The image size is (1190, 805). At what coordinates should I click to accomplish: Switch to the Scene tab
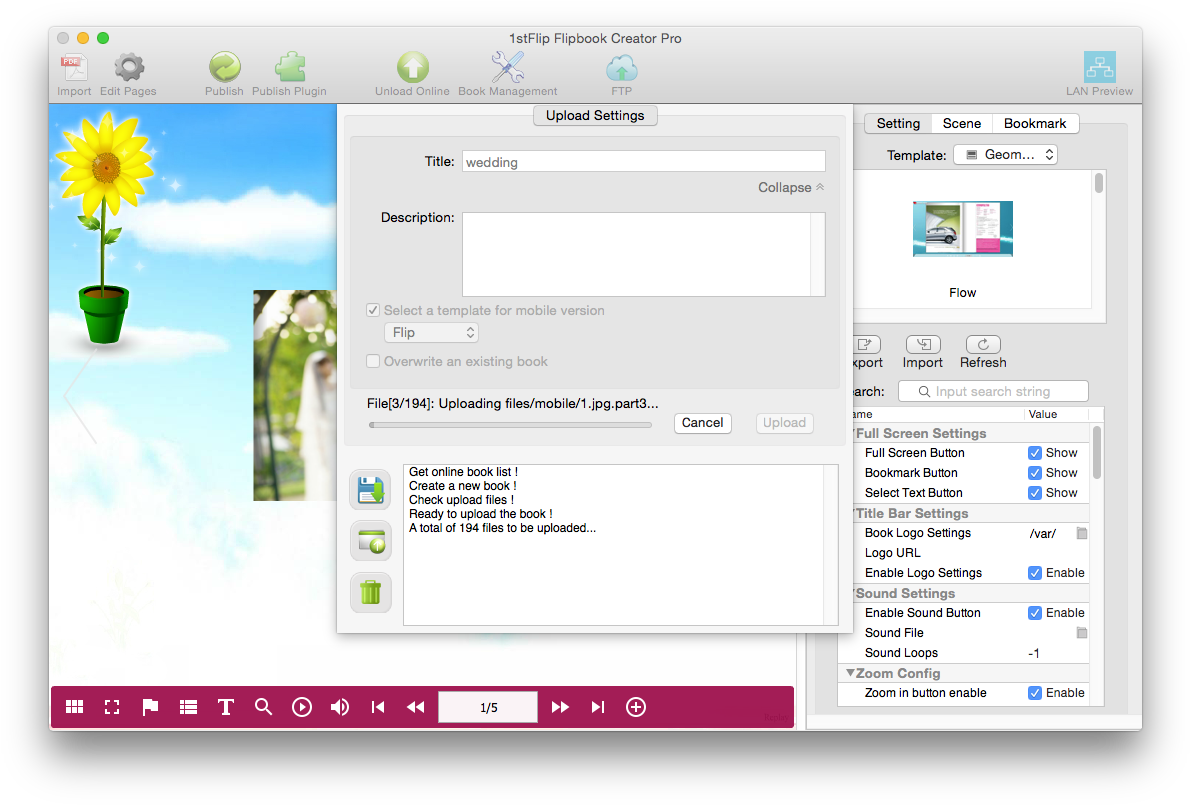tap(962, 124)
